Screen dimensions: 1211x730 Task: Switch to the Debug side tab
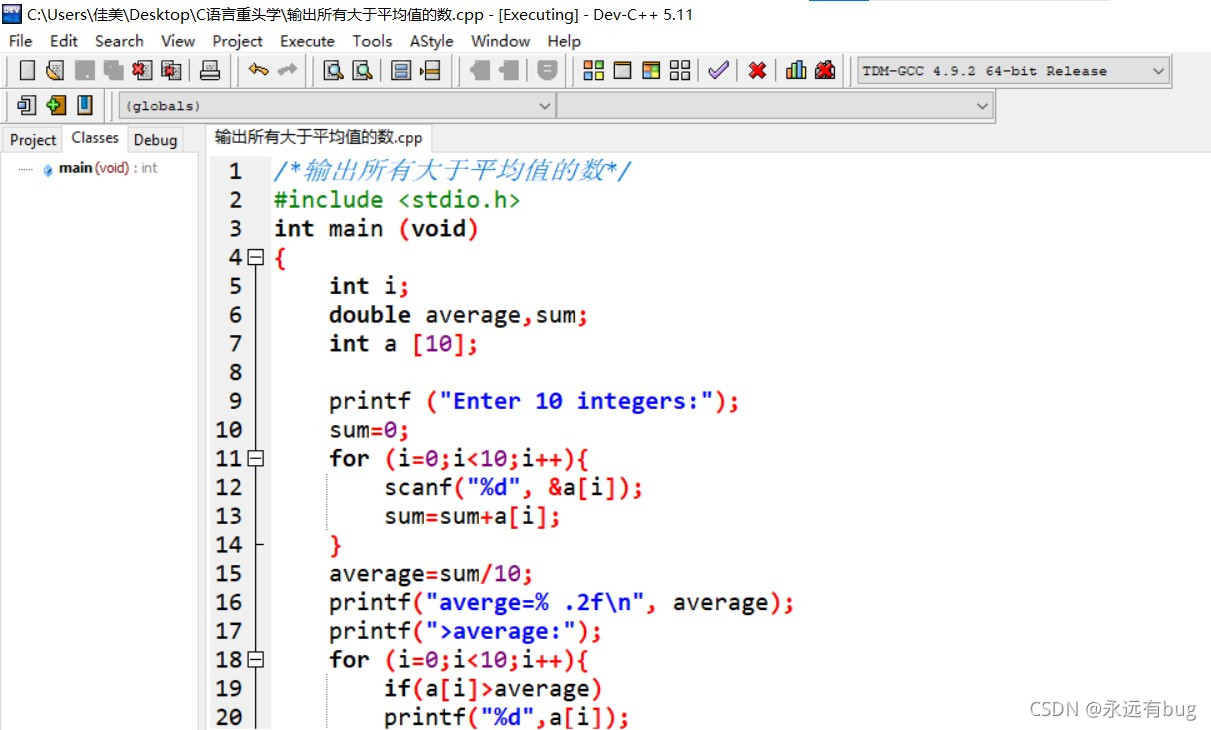[155, 139]
